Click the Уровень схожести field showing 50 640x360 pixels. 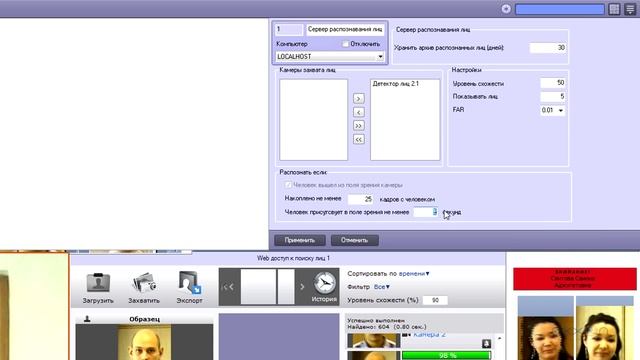click(x=553, y=83)
